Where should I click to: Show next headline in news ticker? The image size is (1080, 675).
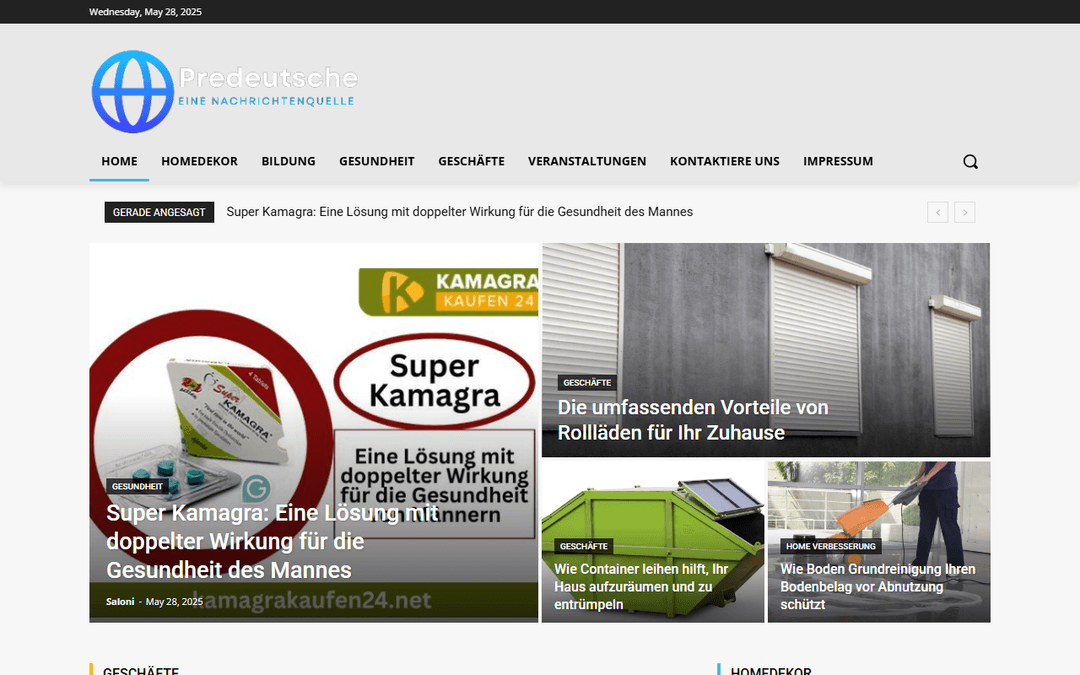coord(964,212)
